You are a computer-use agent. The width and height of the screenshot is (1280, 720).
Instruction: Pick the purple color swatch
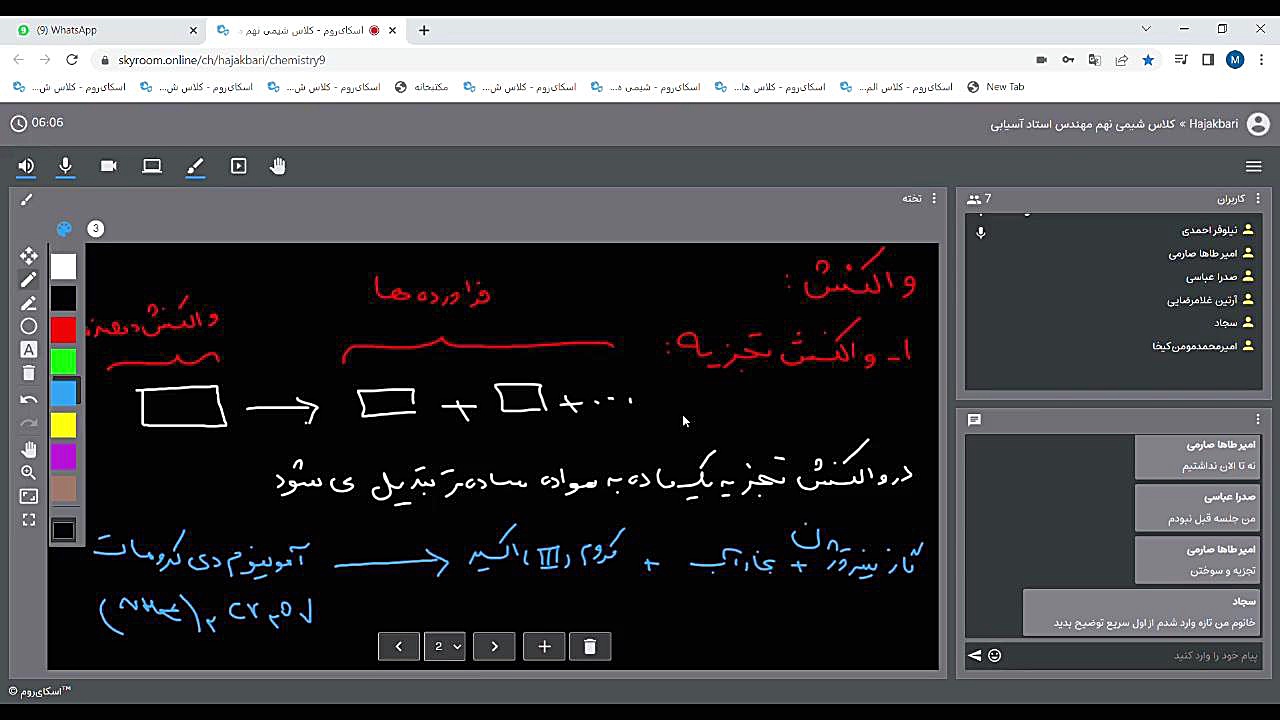[x=64, y=457]
